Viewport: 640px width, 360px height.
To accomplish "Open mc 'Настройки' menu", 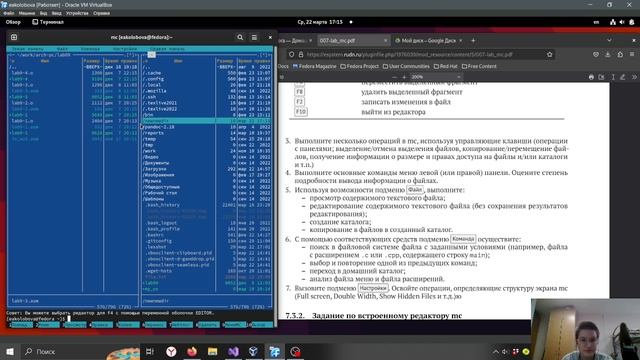I will point(125,49).
